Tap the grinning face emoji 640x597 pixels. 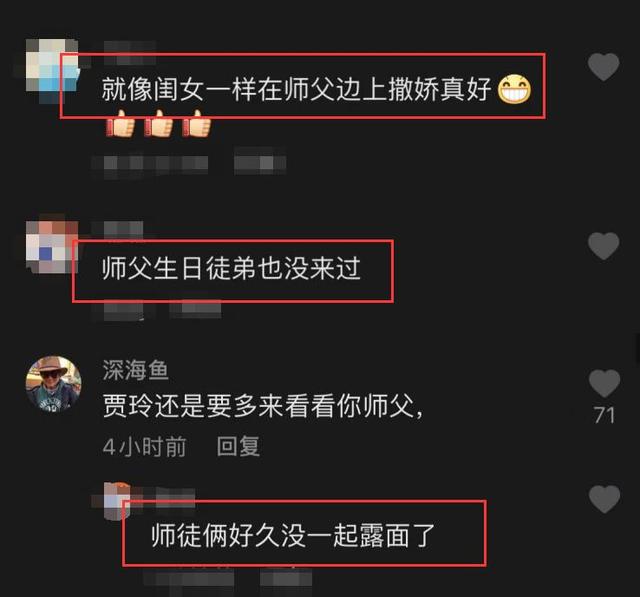514,89
